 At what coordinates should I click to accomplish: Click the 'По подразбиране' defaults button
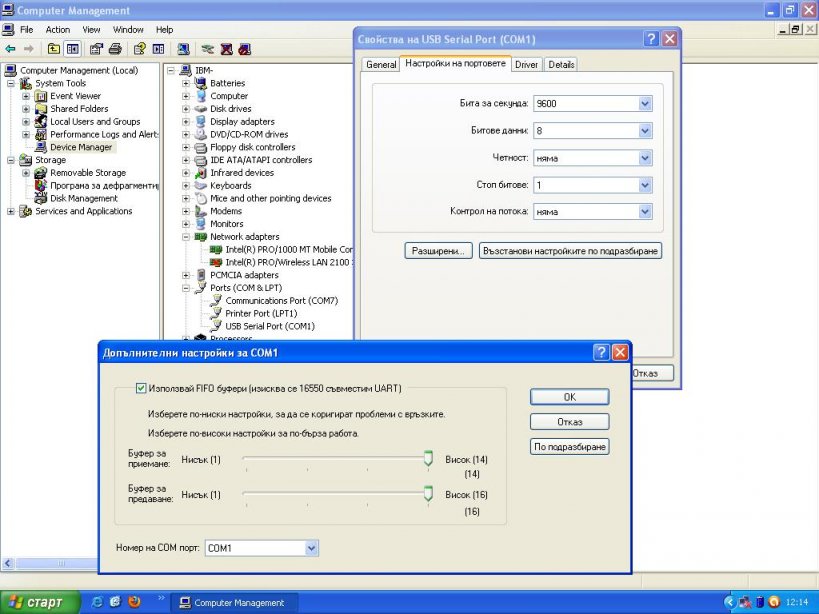569,447
